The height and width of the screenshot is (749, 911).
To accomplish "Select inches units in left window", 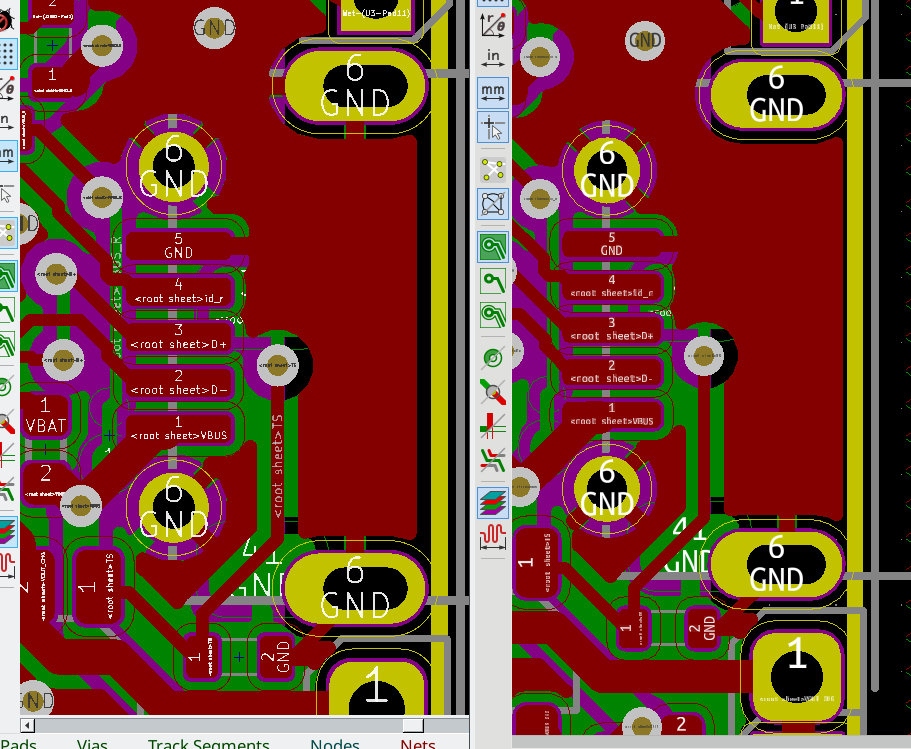I will (x=6, y=122).
